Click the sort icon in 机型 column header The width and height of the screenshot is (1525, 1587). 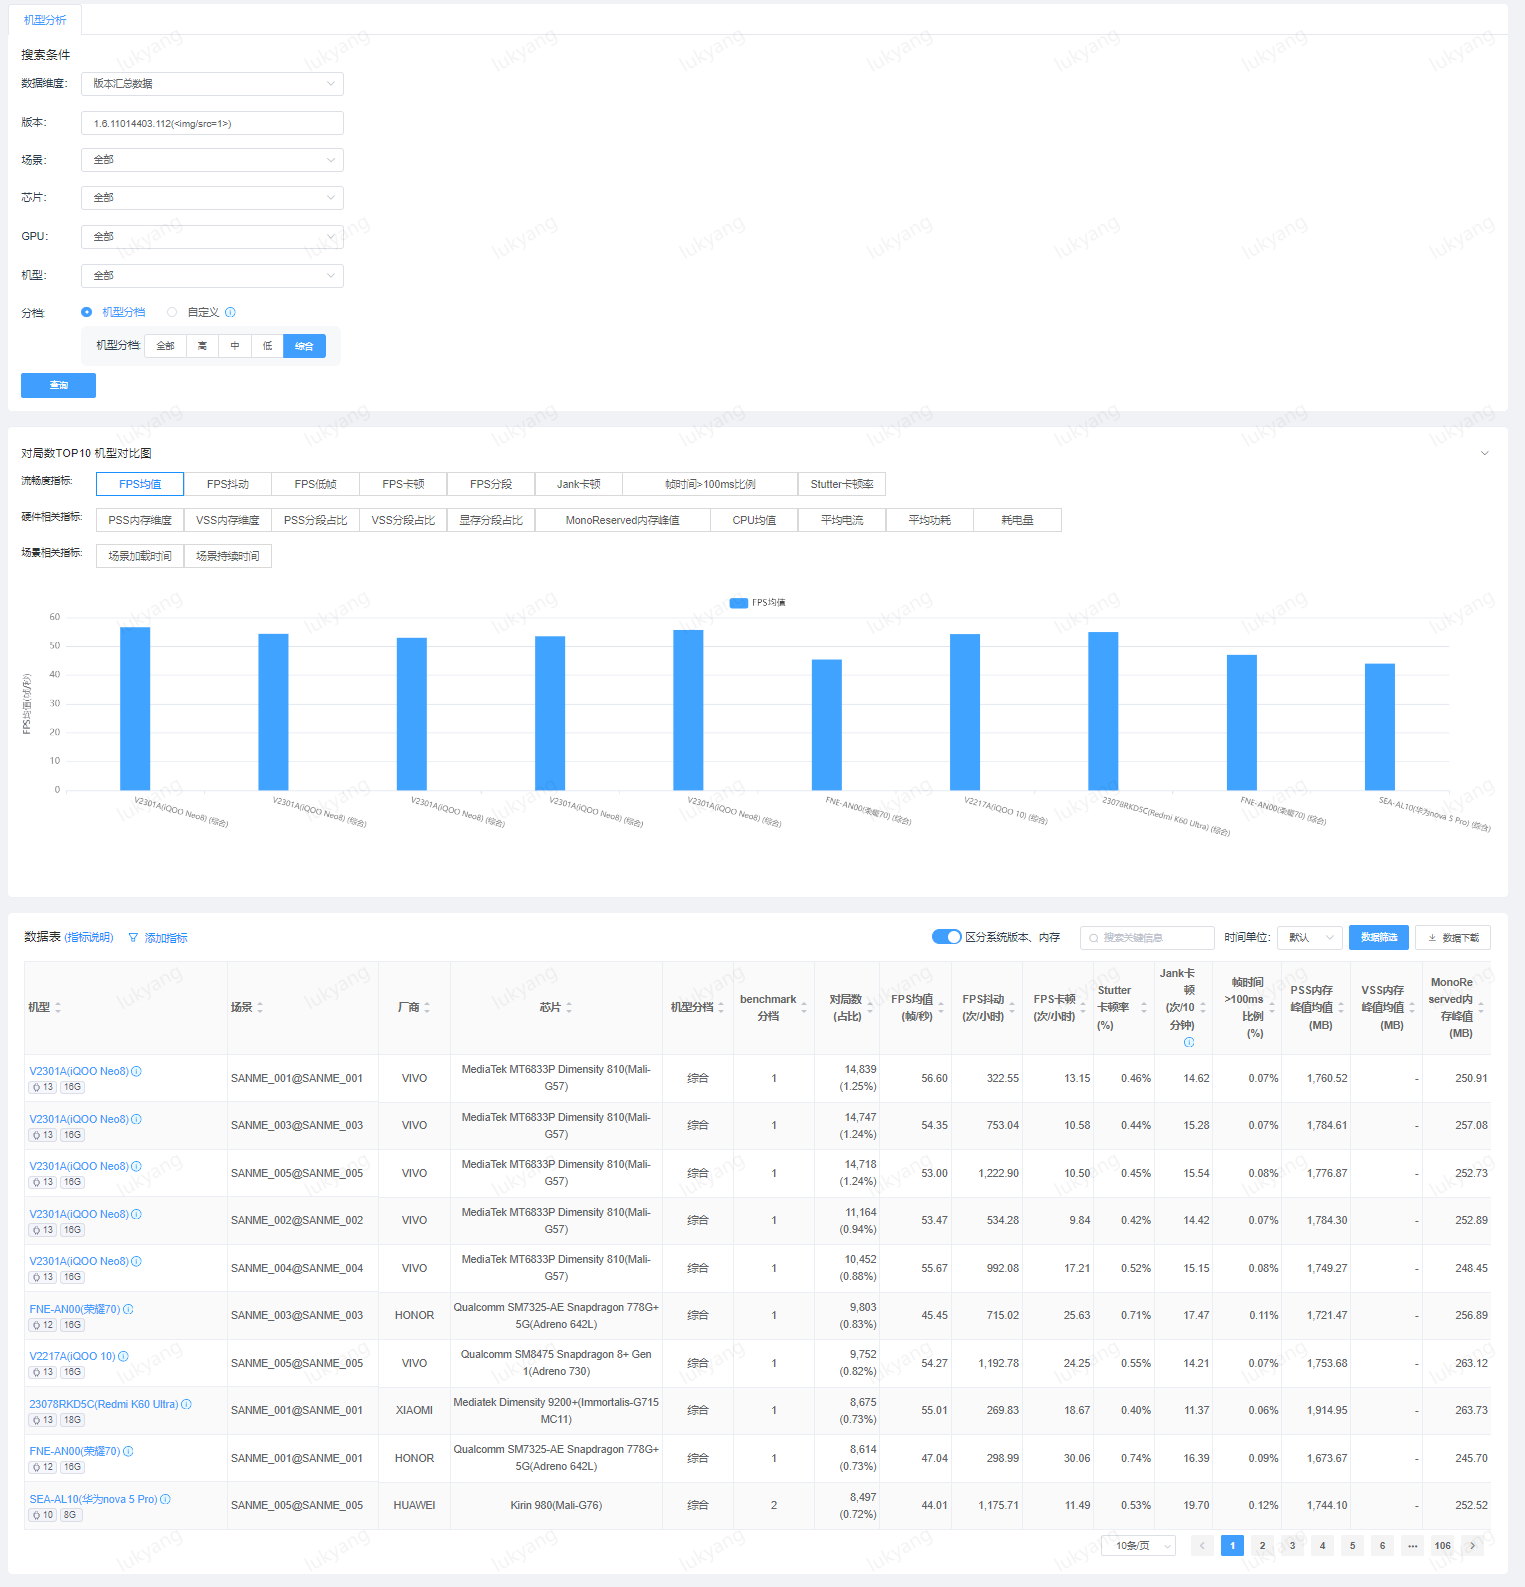tap(58, 1007)
